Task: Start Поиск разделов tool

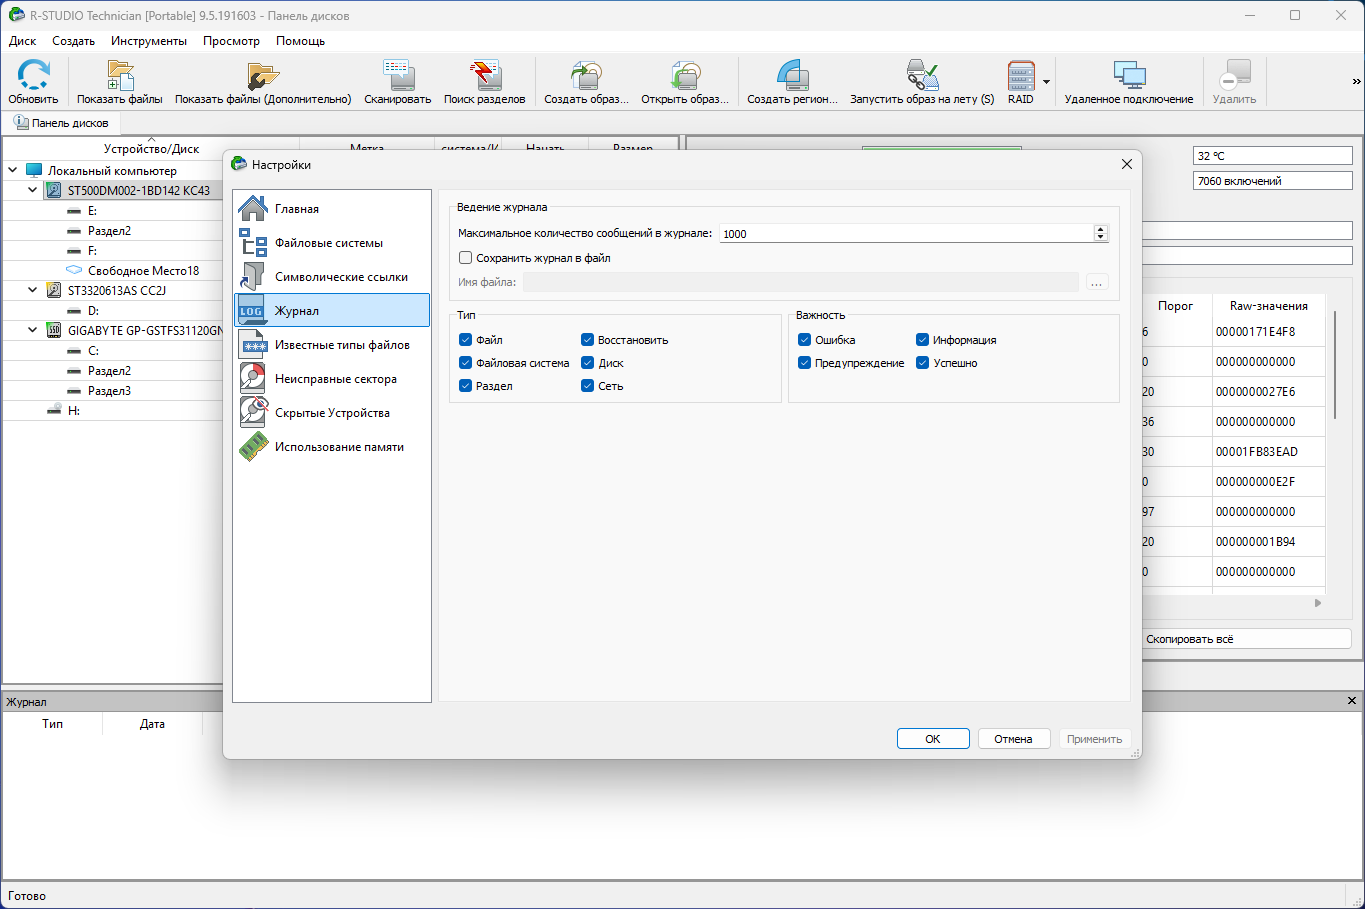Action: click(x=485, y=82)
